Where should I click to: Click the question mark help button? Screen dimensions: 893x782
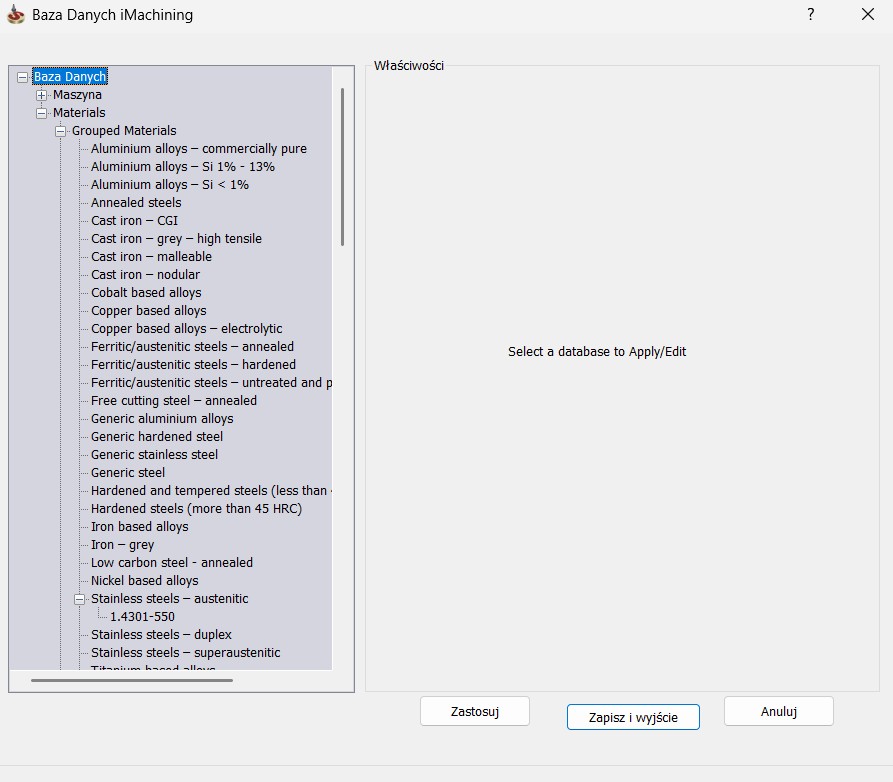pos(810,14)
